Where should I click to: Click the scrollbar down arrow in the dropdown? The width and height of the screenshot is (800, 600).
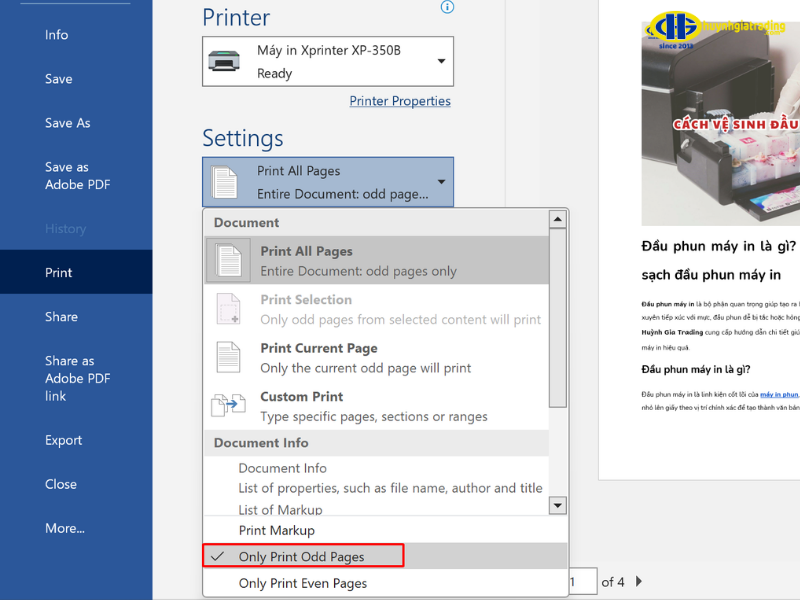[x=558, y=506]
